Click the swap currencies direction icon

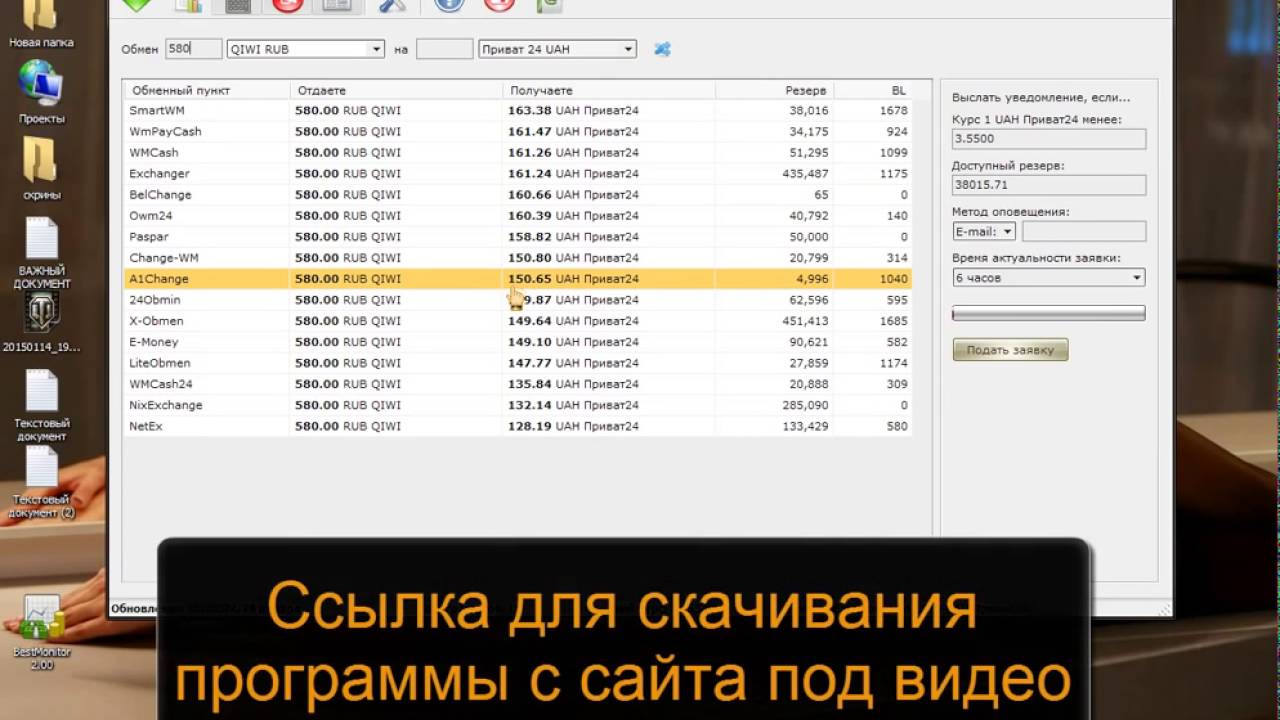(x=662, y=49)
